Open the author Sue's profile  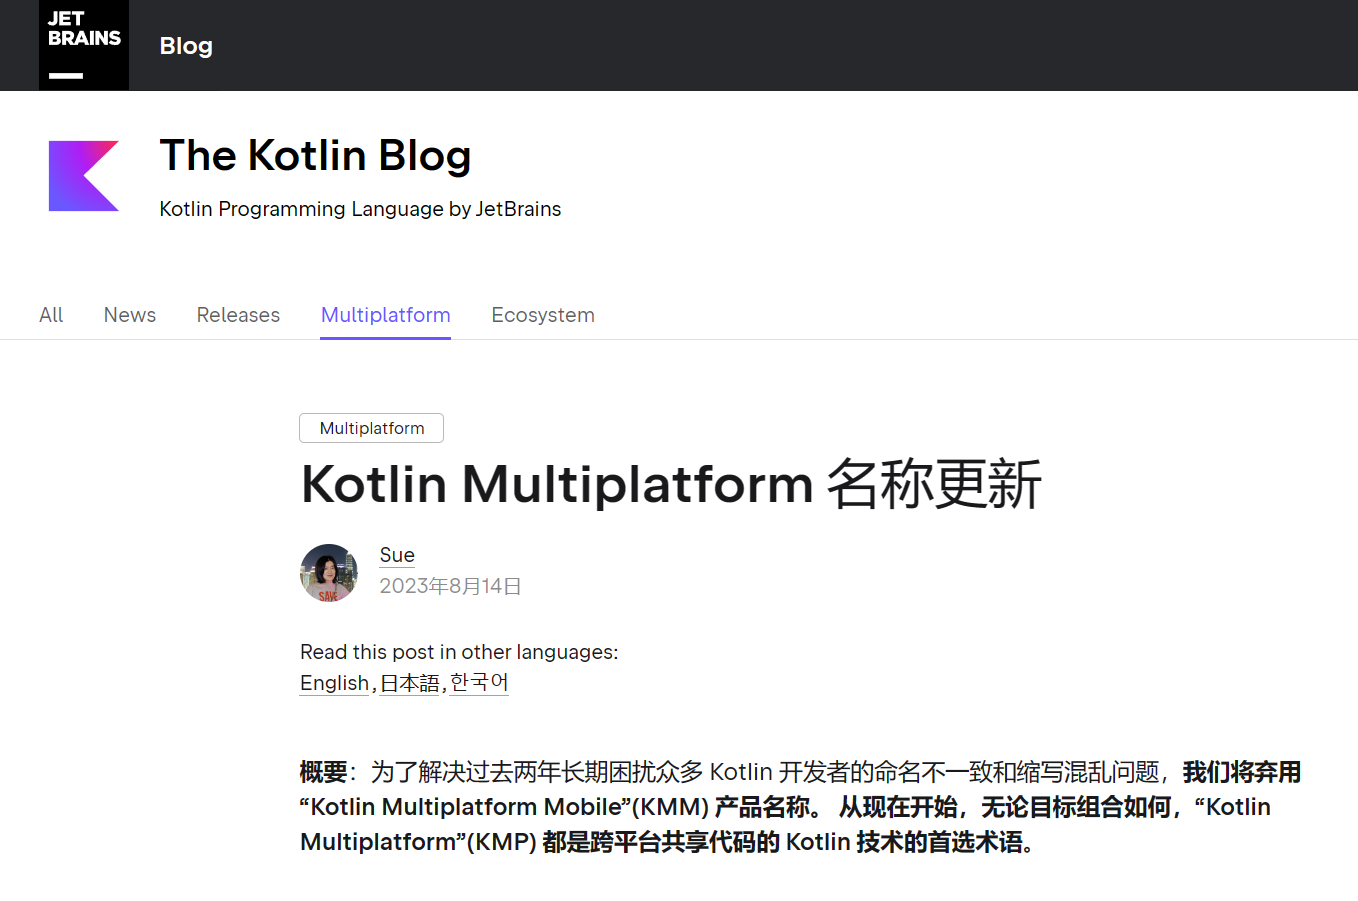coord(396,555)
